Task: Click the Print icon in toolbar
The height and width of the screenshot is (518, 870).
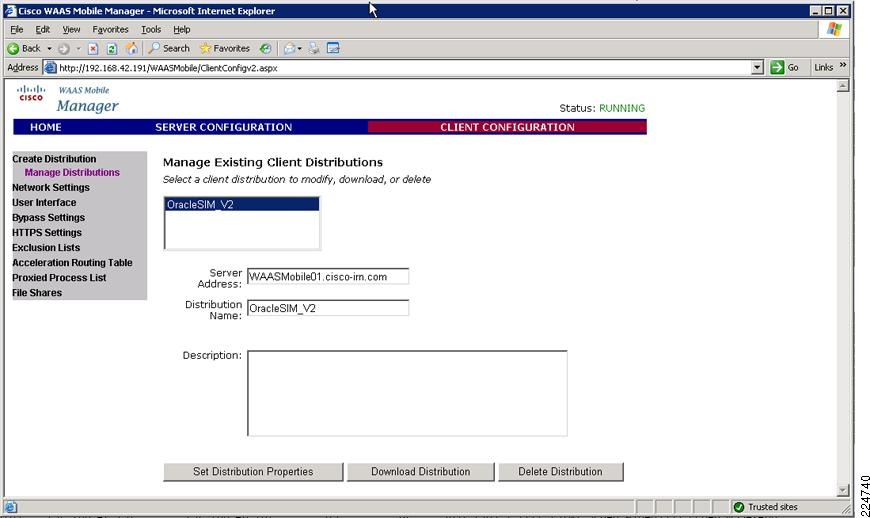Action: (314, 48)
